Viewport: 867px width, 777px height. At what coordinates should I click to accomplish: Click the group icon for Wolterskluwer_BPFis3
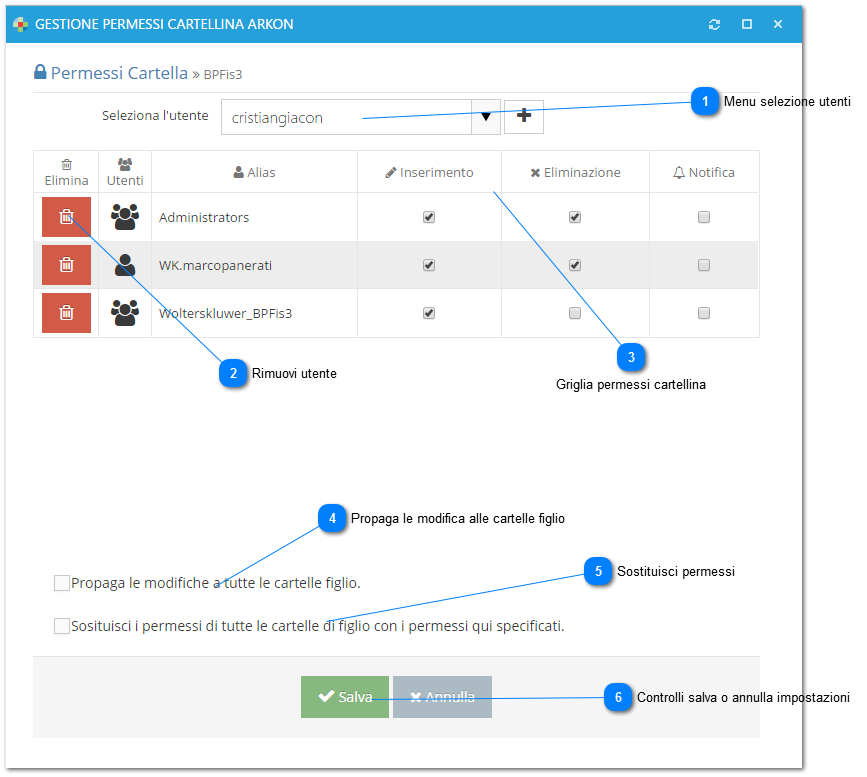point(125,313)
